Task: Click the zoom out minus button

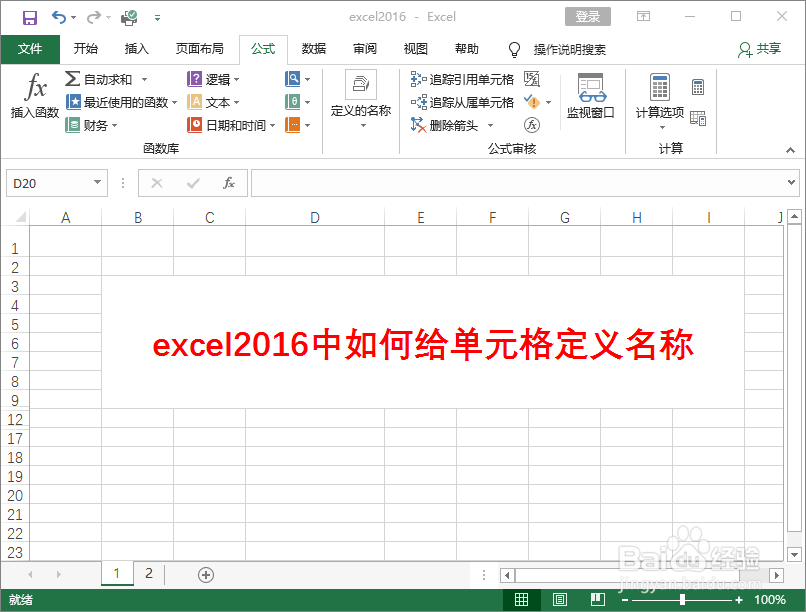Action: pyautogui.click(x=625, y=600)
